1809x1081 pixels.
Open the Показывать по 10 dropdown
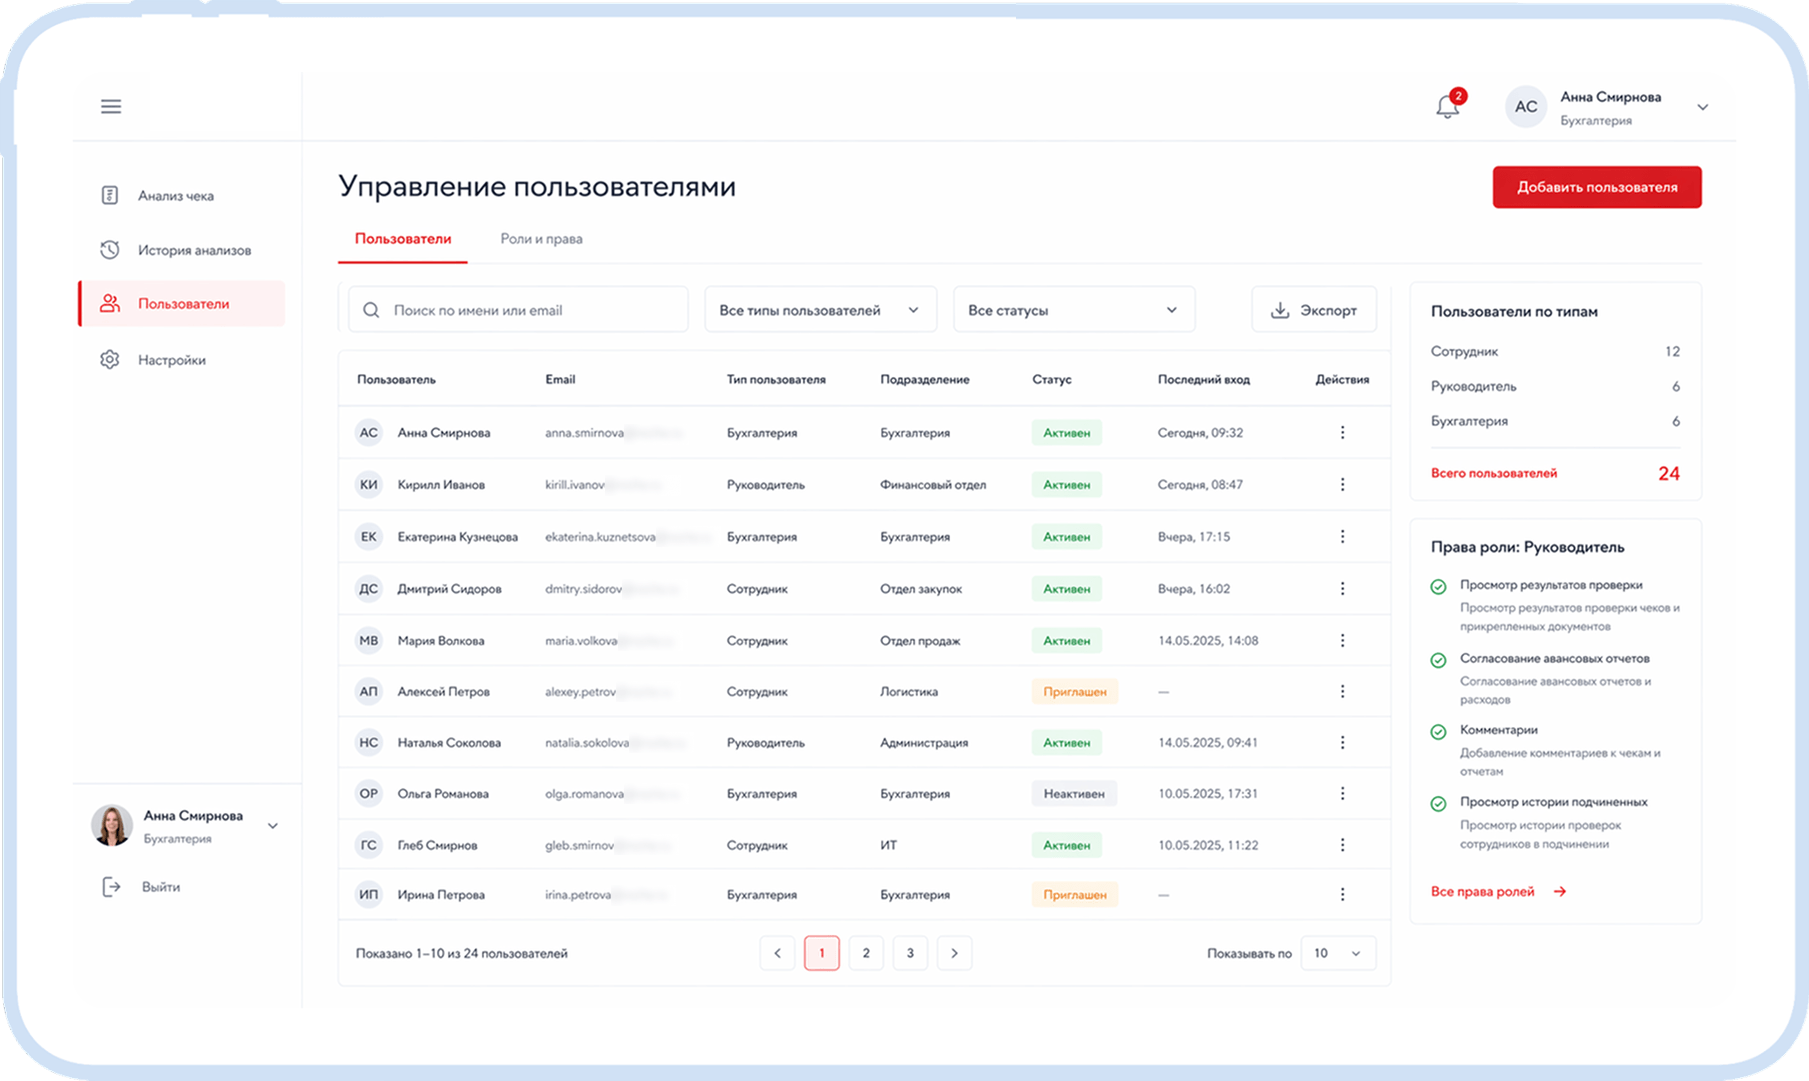tap(1338, 953)
